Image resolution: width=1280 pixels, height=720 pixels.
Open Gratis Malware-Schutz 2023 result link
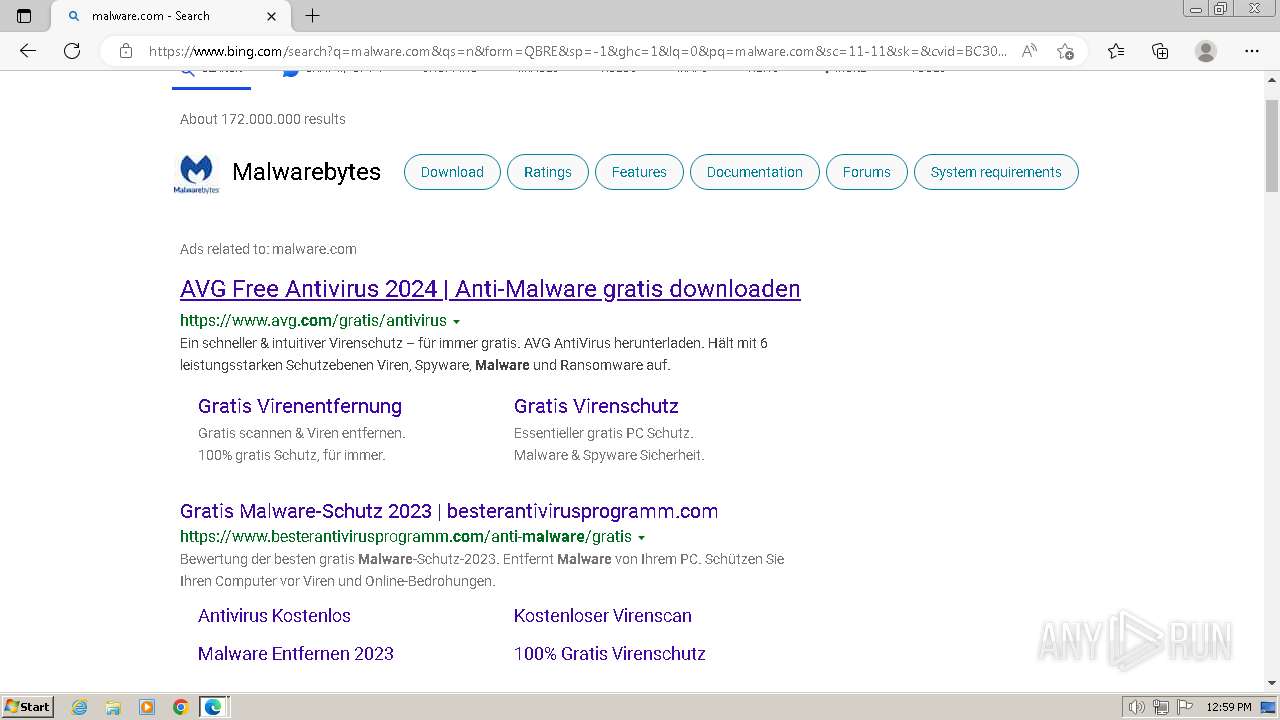(449, 511)
